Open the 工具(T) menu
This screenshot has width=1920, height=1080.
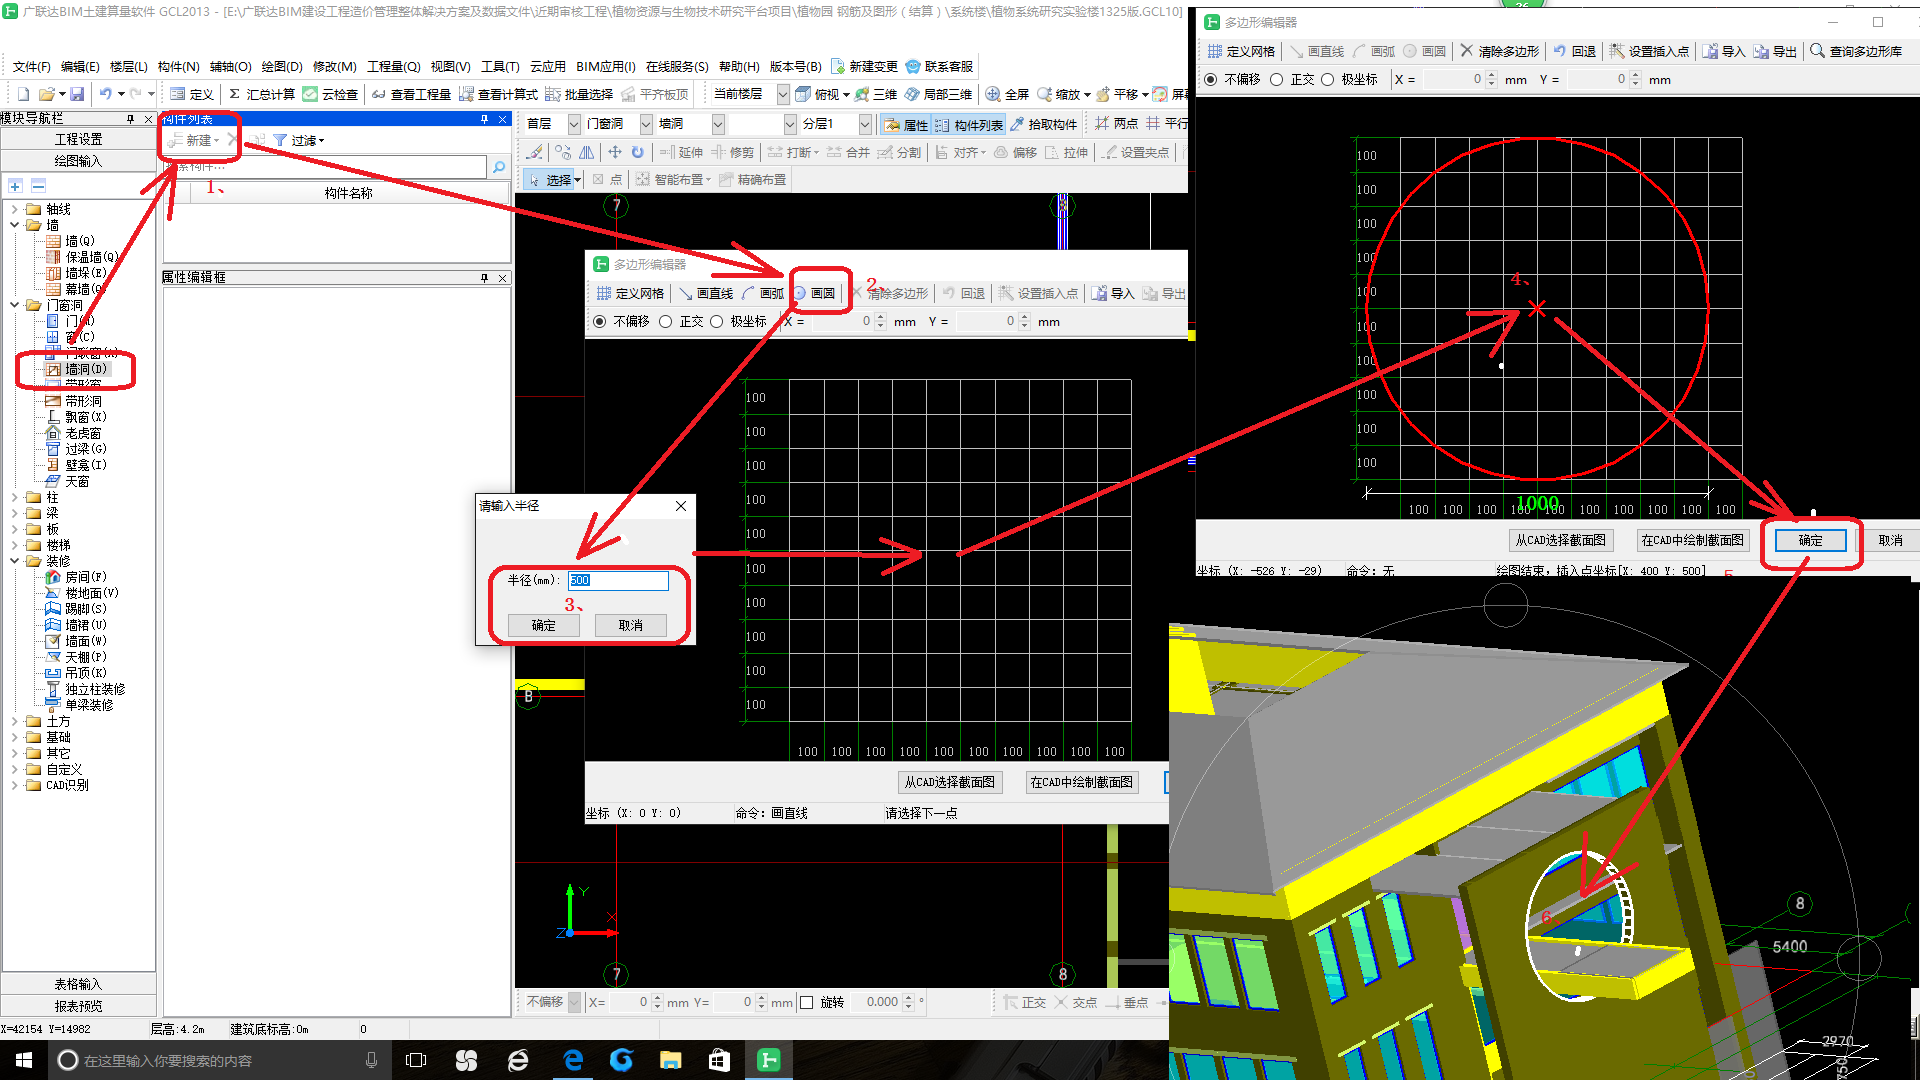click(x=500, y=66)
